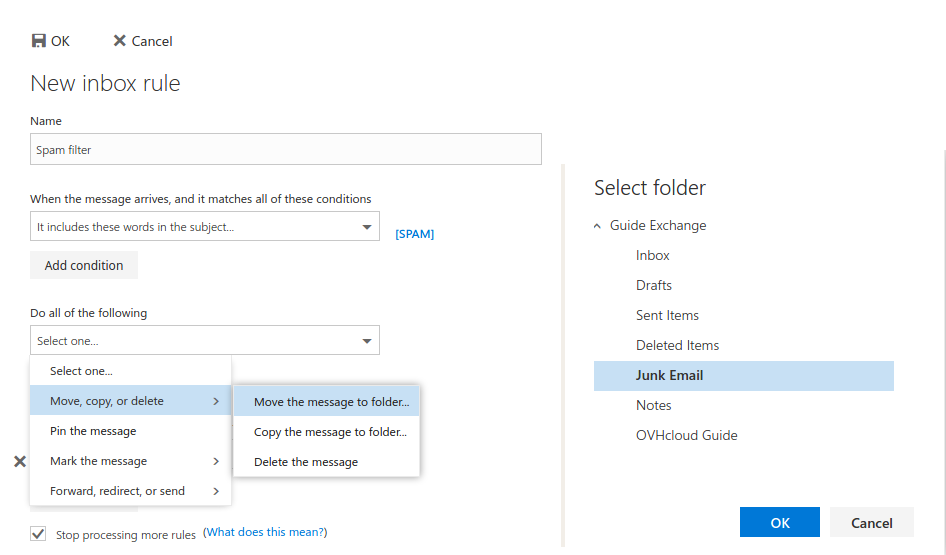
Task: Toggle Stop processing more rules checkbox
Action: pyautogui.click(x=38, y=534)
